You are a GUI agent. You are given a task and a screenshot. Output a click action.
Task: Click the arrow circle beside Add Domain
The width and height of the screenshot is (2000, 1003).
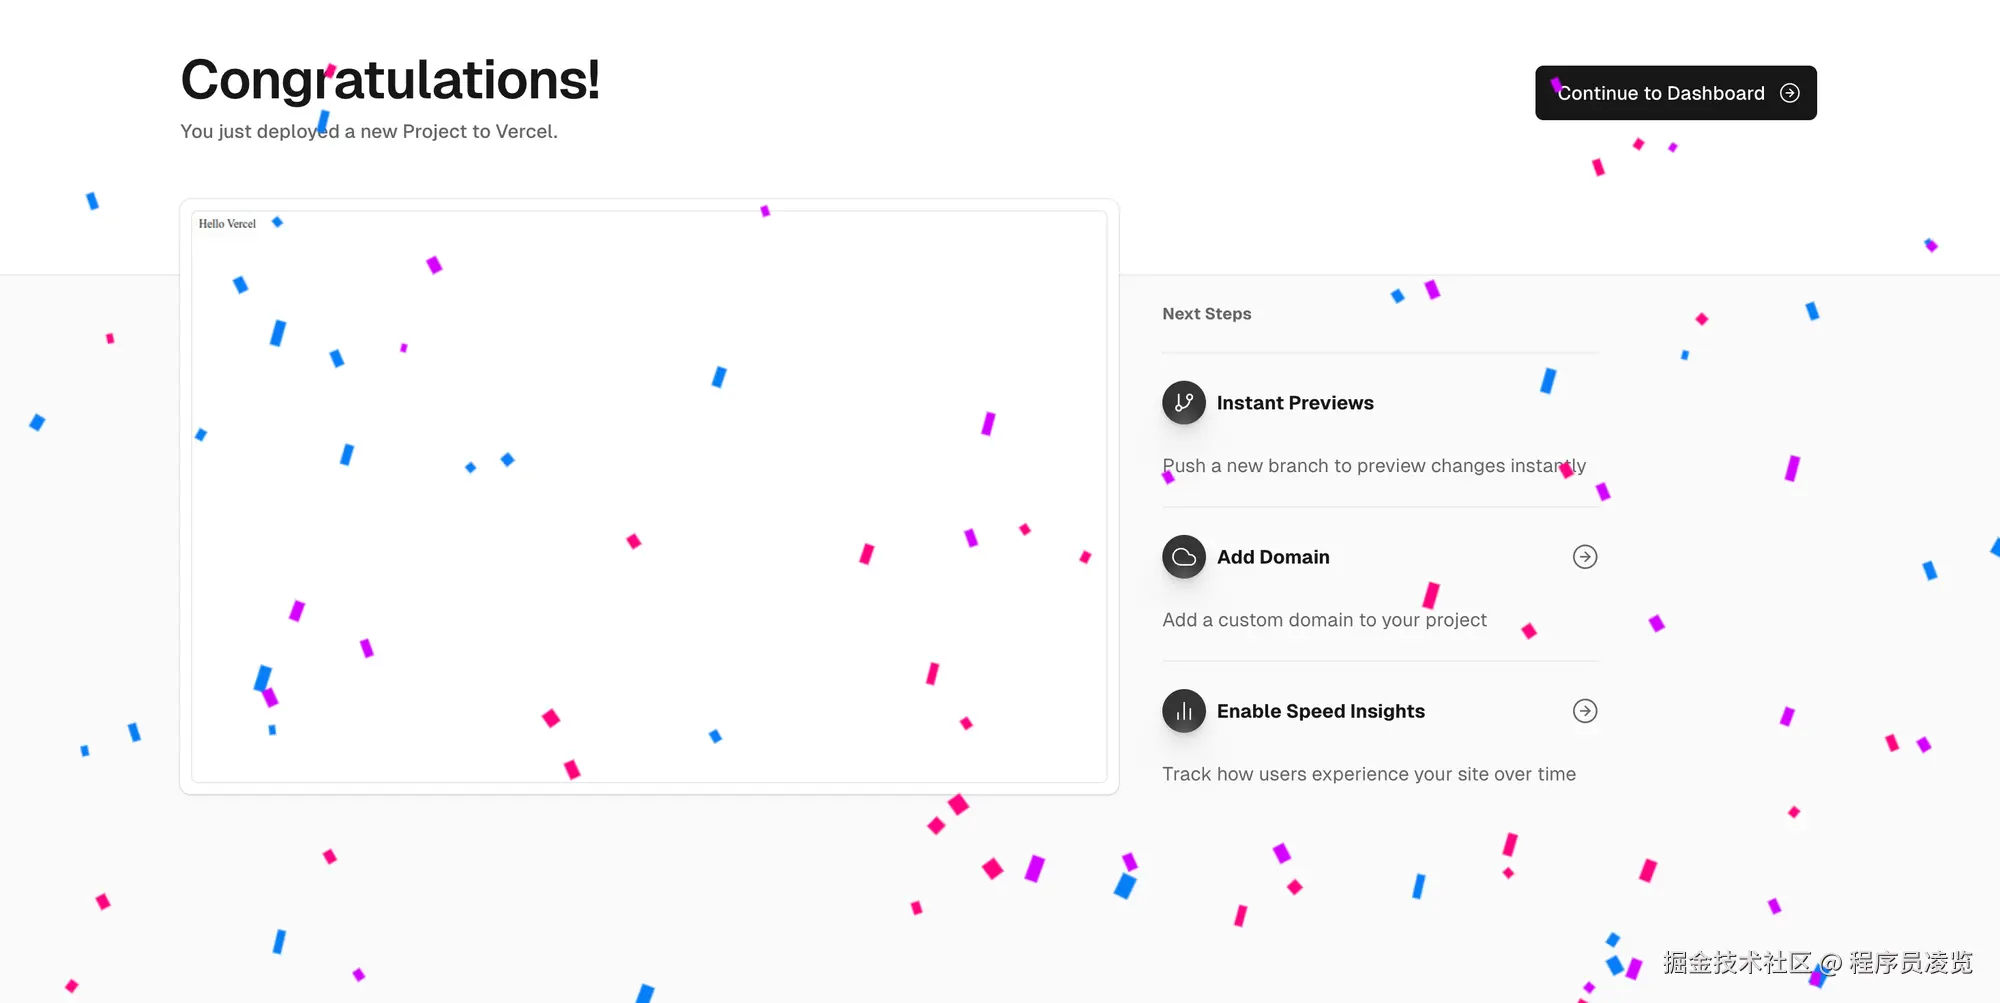click(1585, 557)
